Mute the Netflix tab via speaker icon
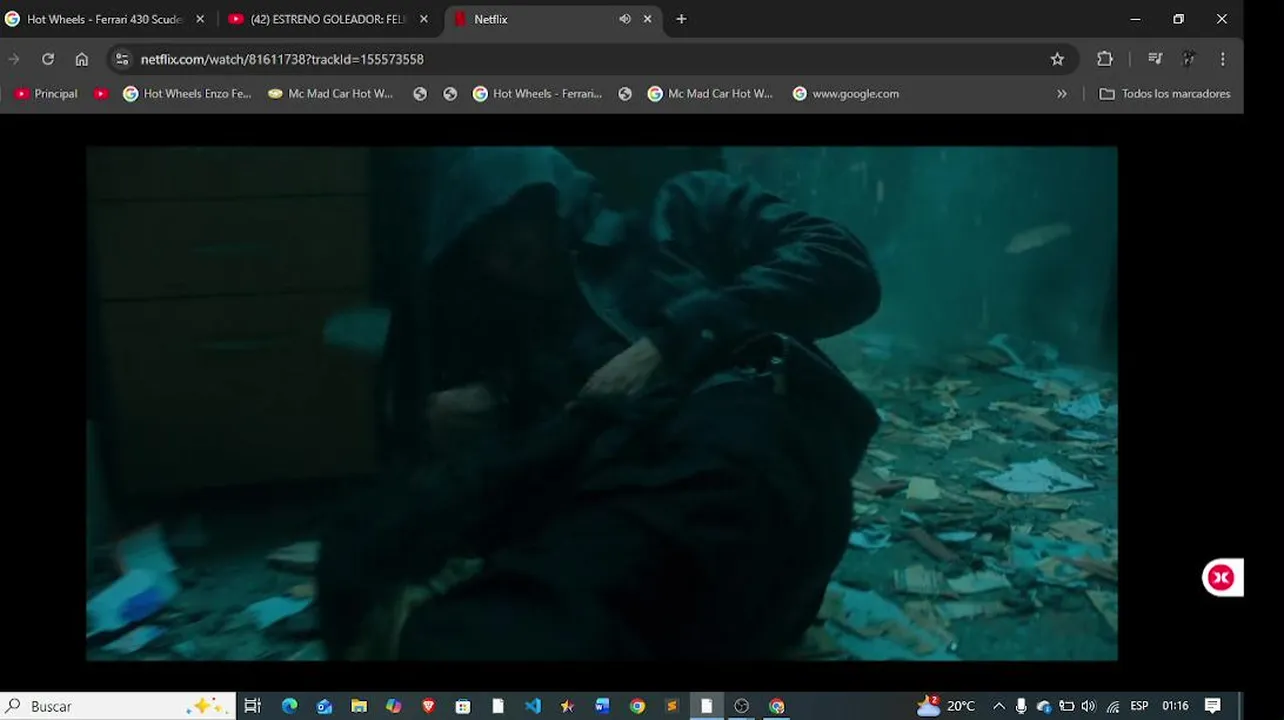The image size is (1284, 720). pos(625,19)
